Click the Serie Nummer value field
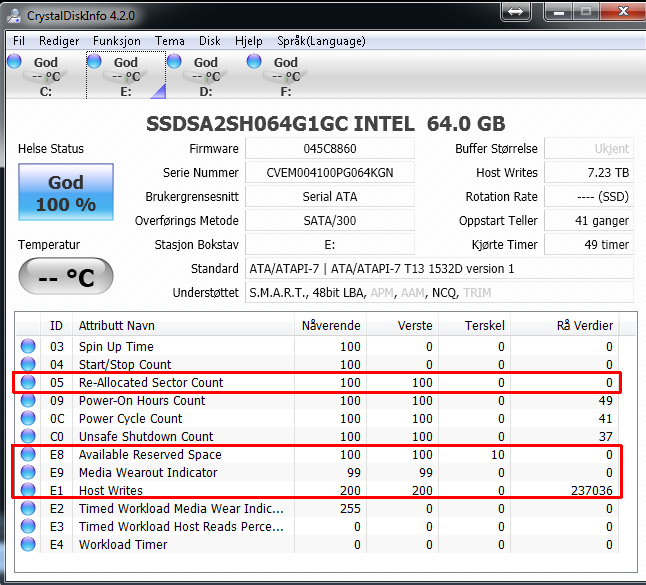This screenshot has height=585, width=646. pos(330,173)
